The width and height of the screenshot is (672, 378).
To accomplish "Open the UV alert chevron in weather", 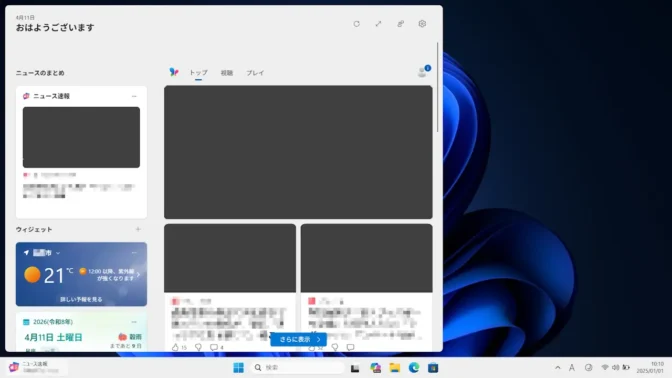I will pos(138,275).
